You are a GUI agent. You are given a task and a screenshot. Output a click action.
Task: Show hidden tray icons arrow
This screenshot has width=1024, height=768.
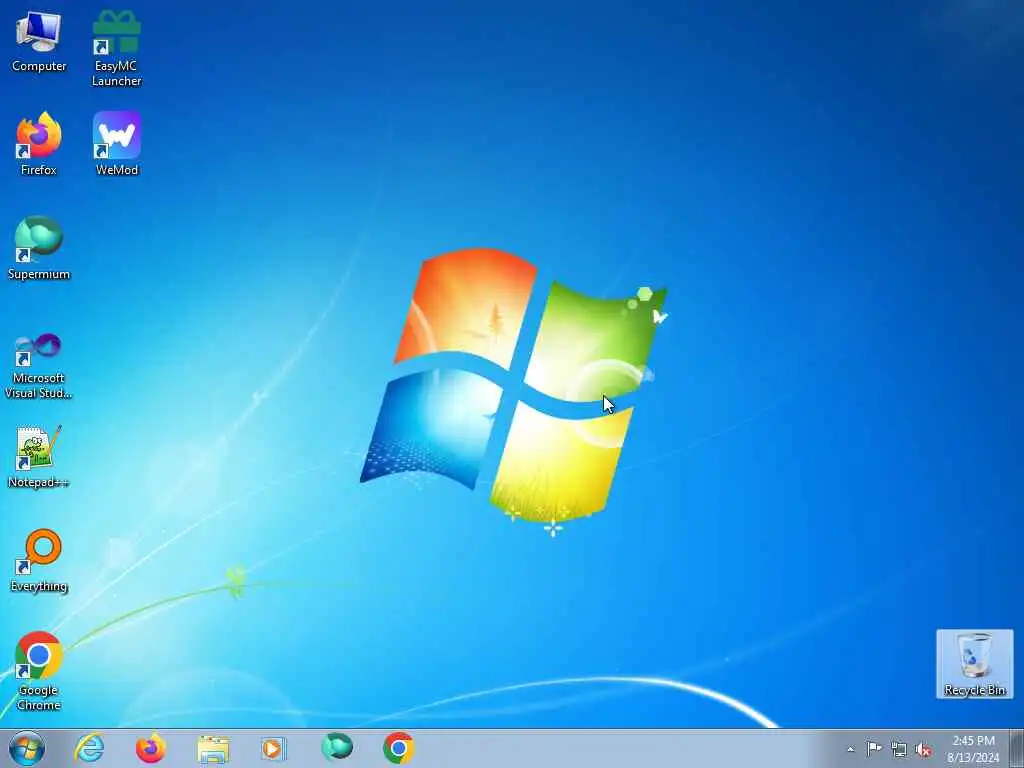click(850, 749)
